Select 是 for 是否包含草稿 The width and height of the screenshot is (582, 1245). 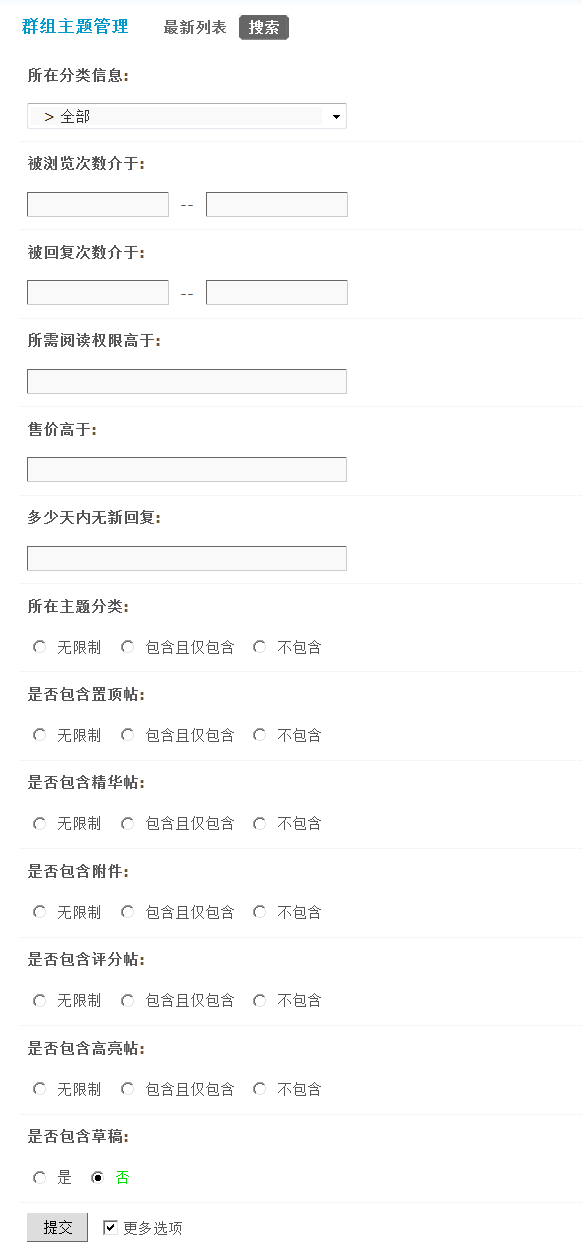39,1177
